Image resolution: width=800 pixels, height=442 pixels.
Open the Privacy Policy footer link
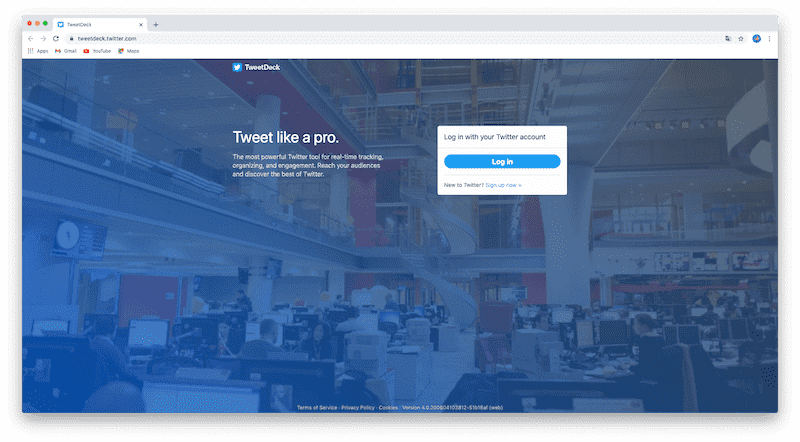358,408
